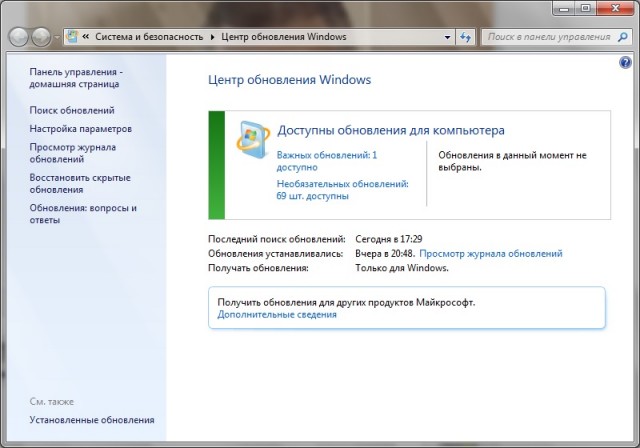Click the back navigation arrow button
The width and height of the screenshot is (640, 448).
[18, 37]
